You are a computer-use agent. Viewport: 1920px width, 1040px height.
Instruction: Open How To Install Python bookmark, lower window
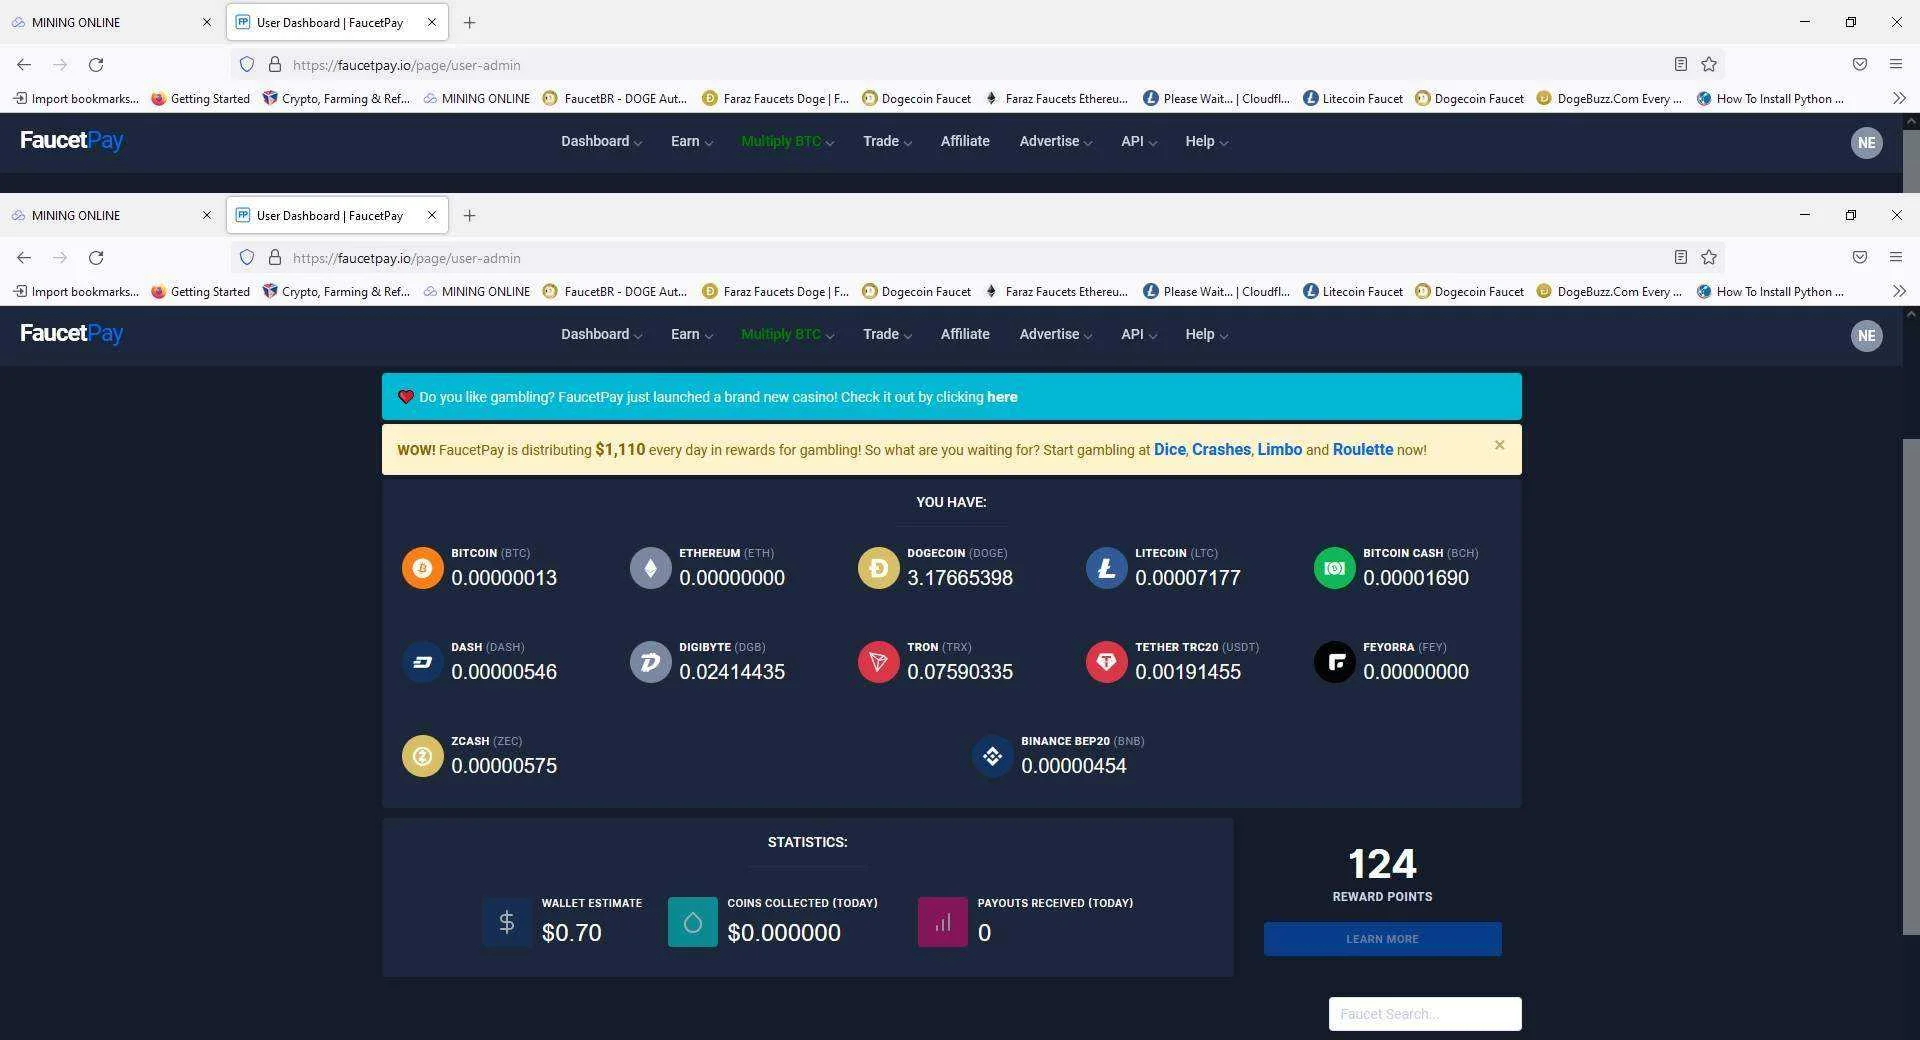1770,292
